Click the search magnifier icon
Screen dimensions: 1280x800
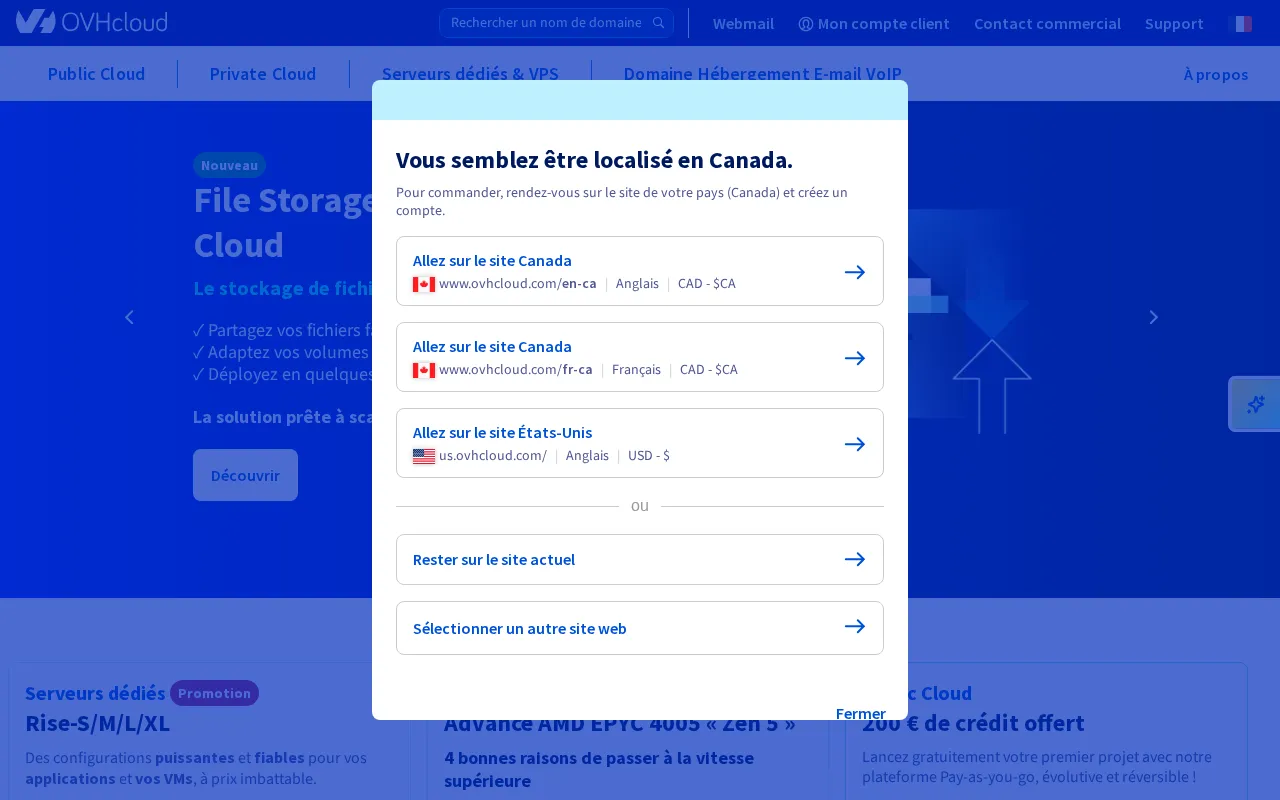(658, 23)
